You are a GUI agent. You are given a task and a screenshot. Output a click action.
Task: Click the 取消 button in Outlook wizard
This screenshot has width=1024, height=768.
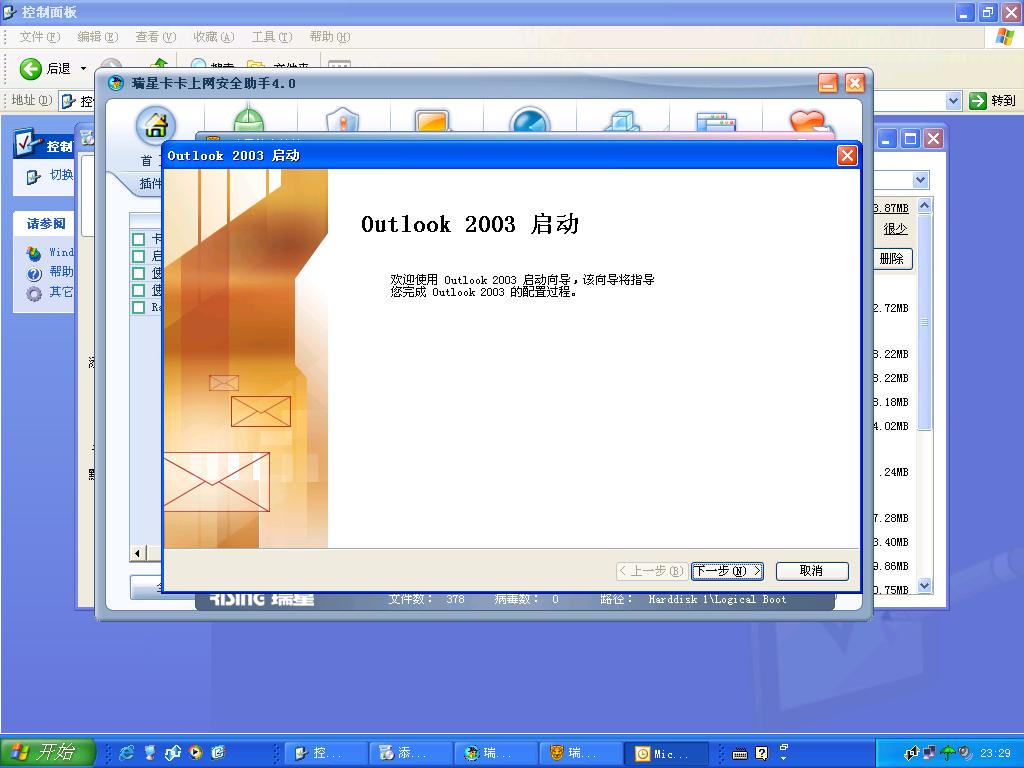812,571
